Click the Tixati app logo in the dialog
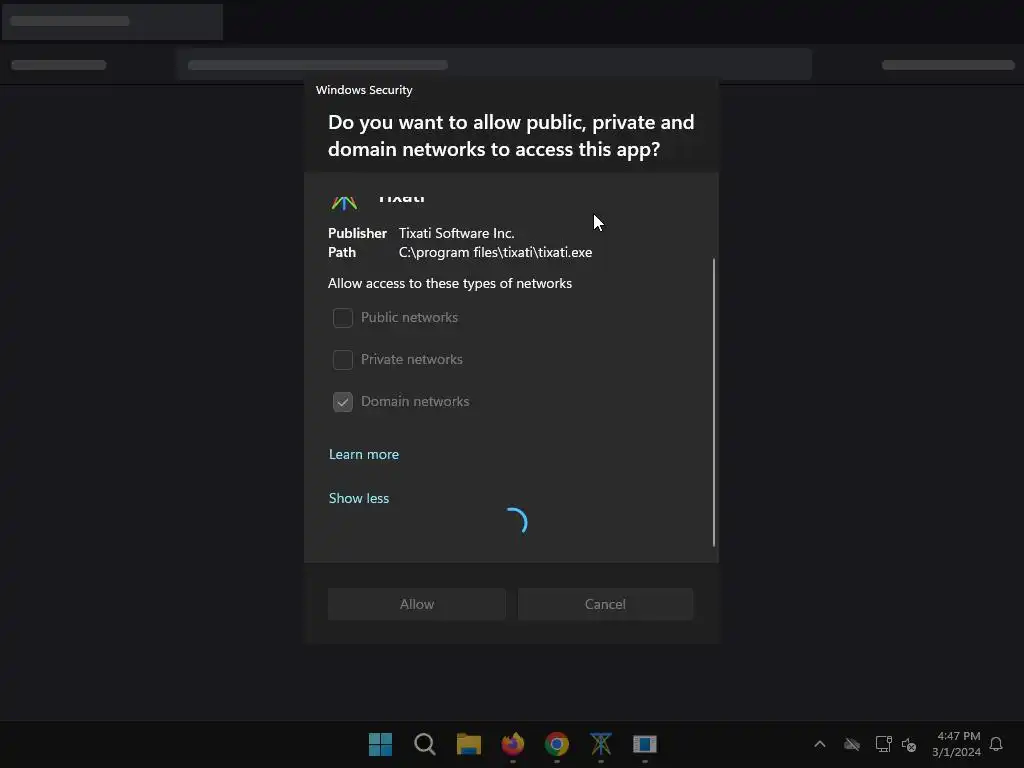Image resolution: width=1024 pixels, height=768 pixels. 344,203
